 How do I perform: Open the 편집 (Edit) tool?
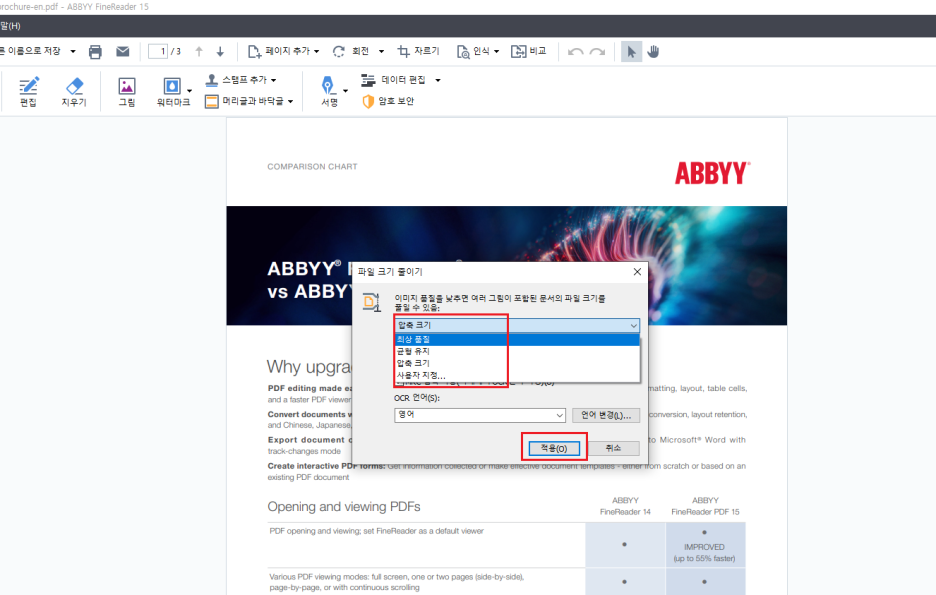pyautogui.click(x=28, y=91)
